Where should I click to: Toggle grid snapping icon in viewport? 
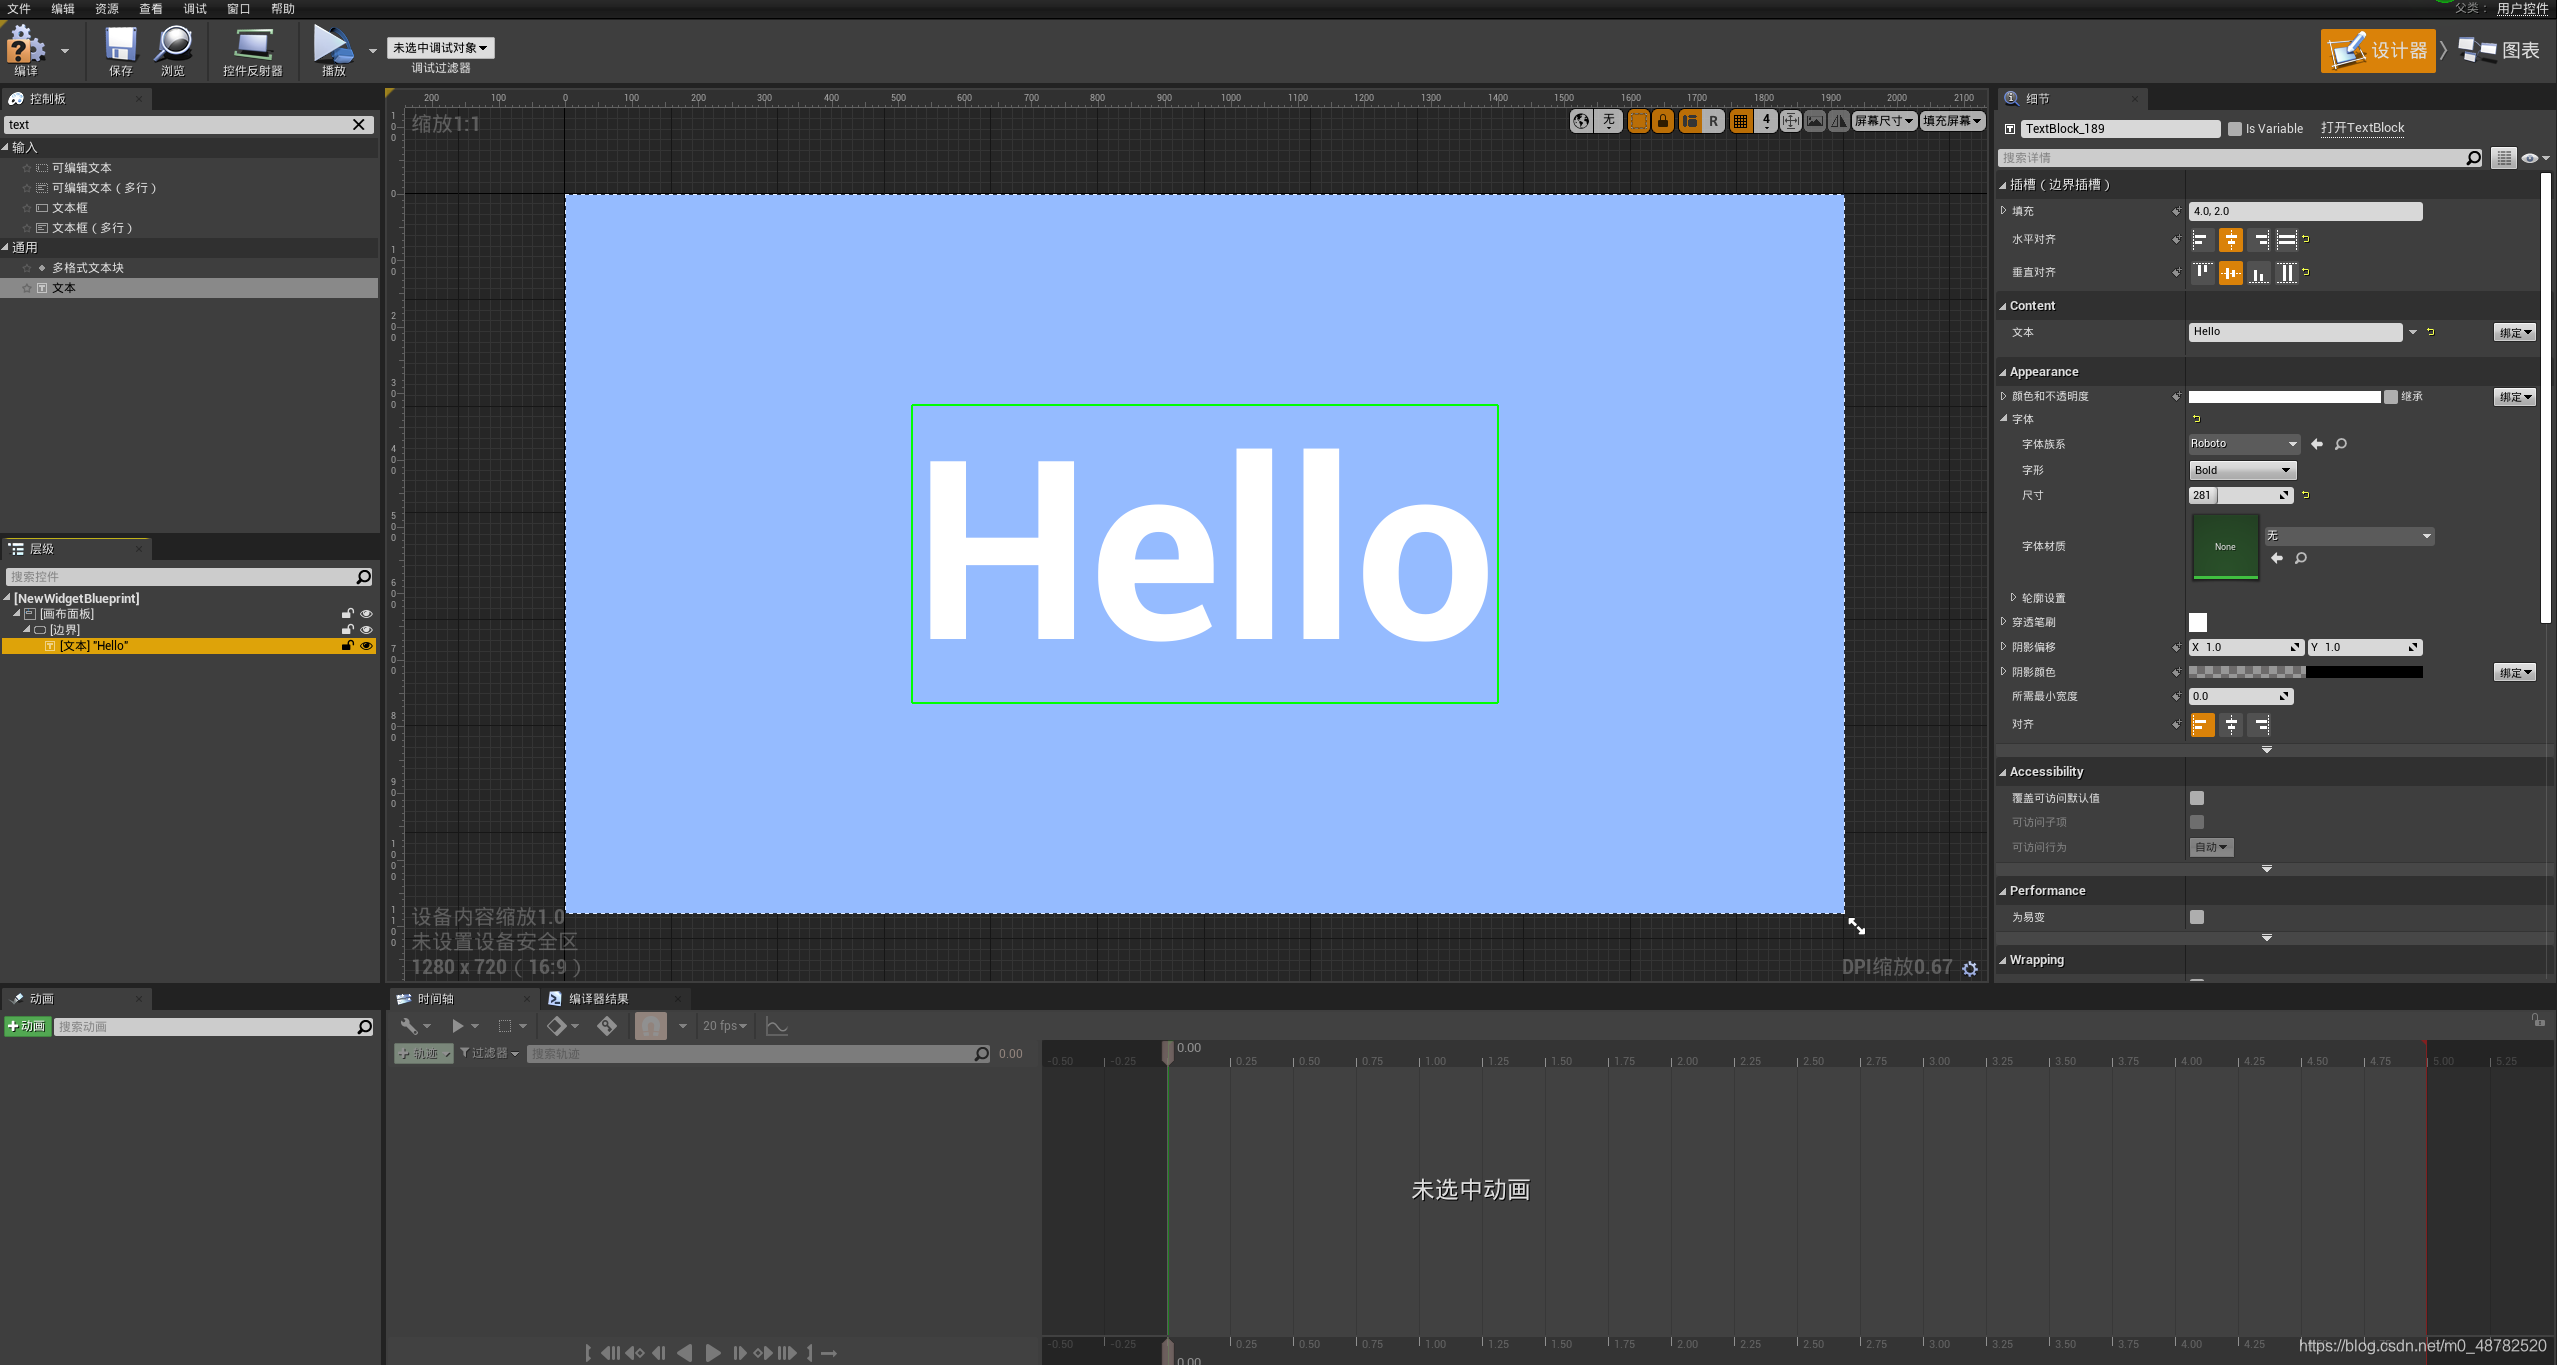pos(1741,121)
